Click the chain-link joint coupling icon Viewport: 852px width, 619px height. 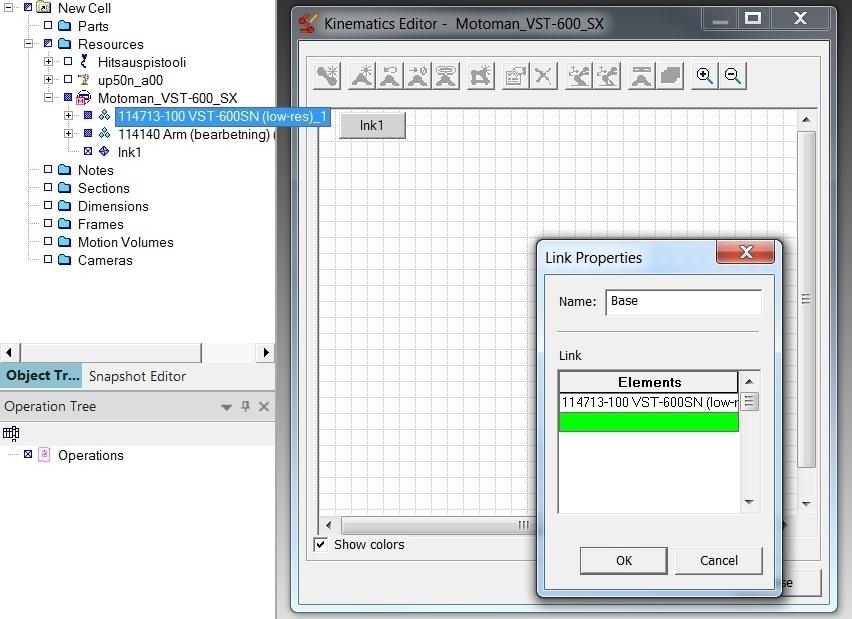click(x=446, y=76)
